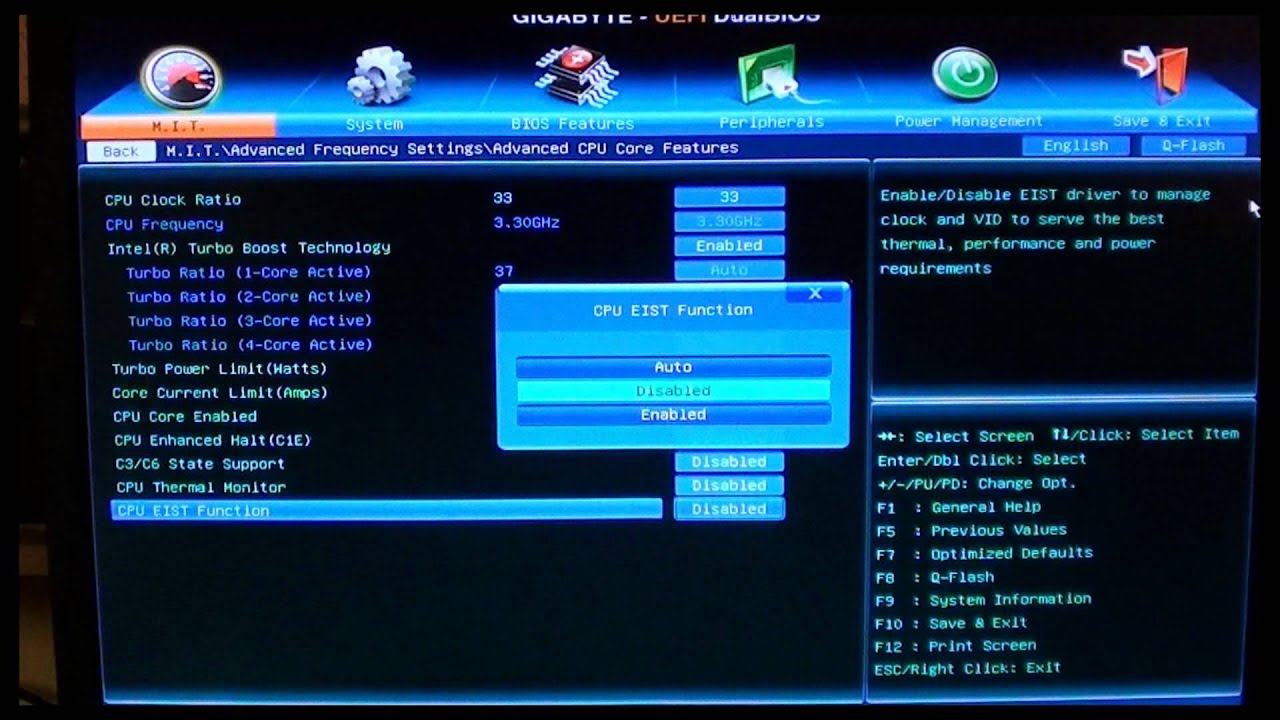Open Turbo Ratio 1-Core Active Auto field
Image resolution: width=1280 pixels, height=720 pixels.
point(729,270)
